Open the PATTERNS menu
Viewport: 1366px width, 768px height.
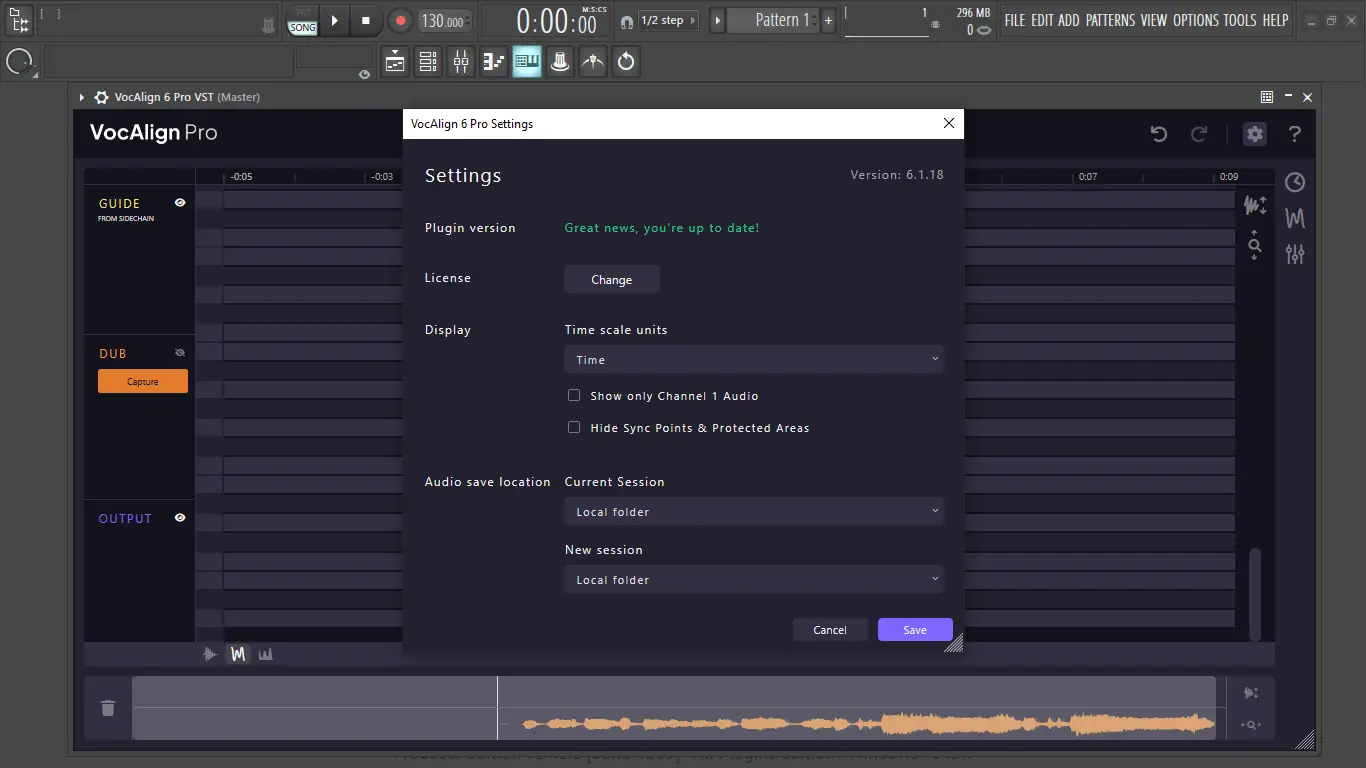(x=1109, y=20)
